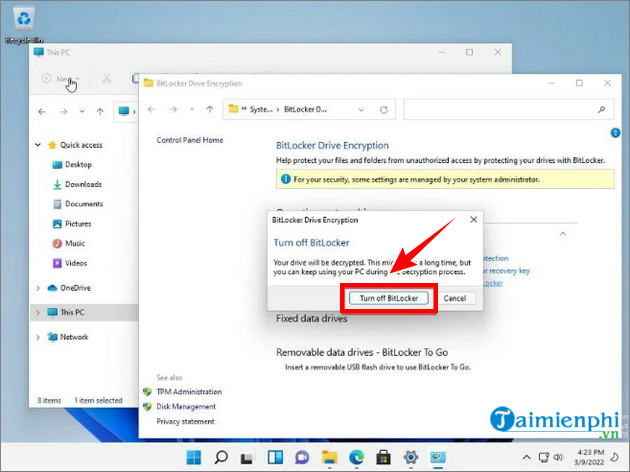Viewport: 630px width, 472px height.
Task: Click the BitLocker D... breadcrumb segment
Action: (x=305, y=109)
